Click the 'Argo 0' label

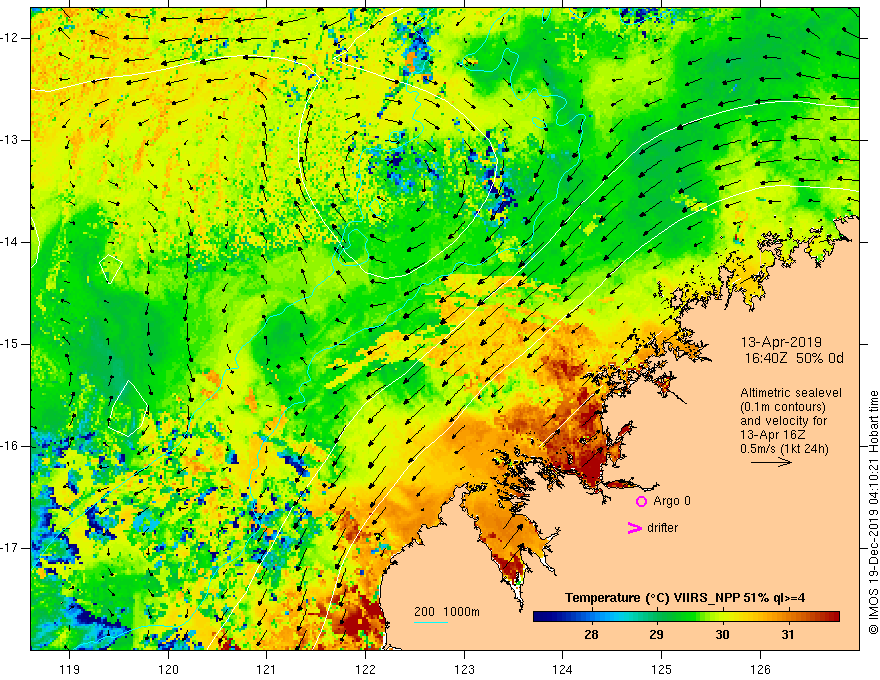(x=672, y=501)
